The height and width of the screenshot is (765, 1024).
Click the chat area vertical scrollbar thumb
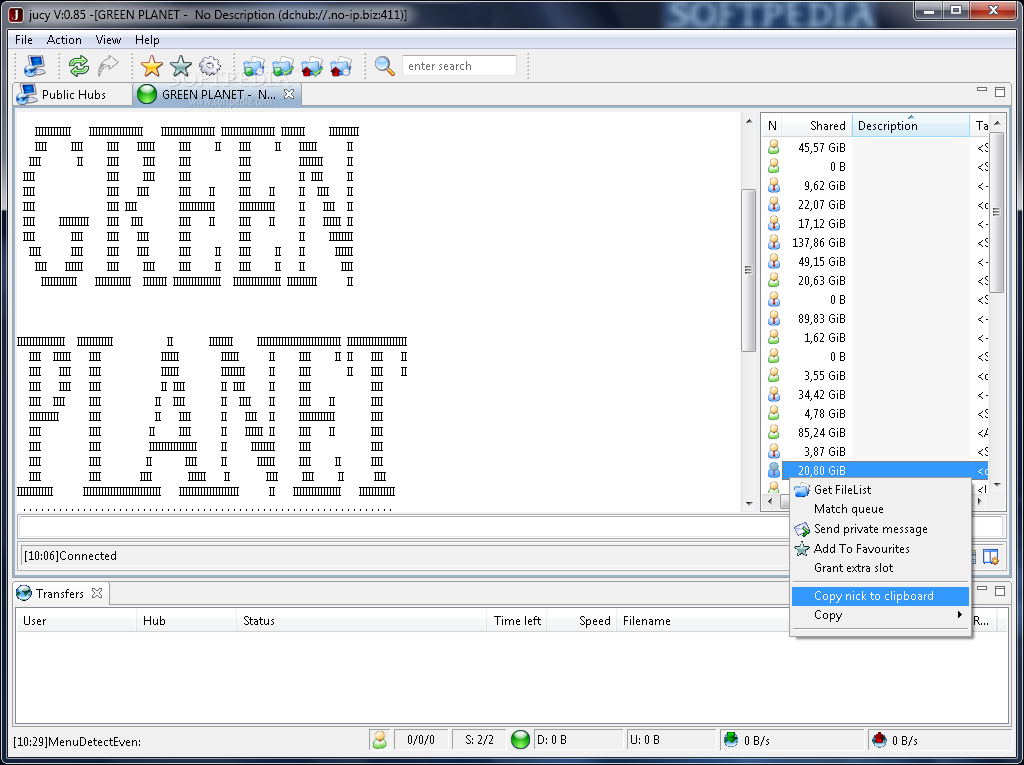click(x=748, y=270)
